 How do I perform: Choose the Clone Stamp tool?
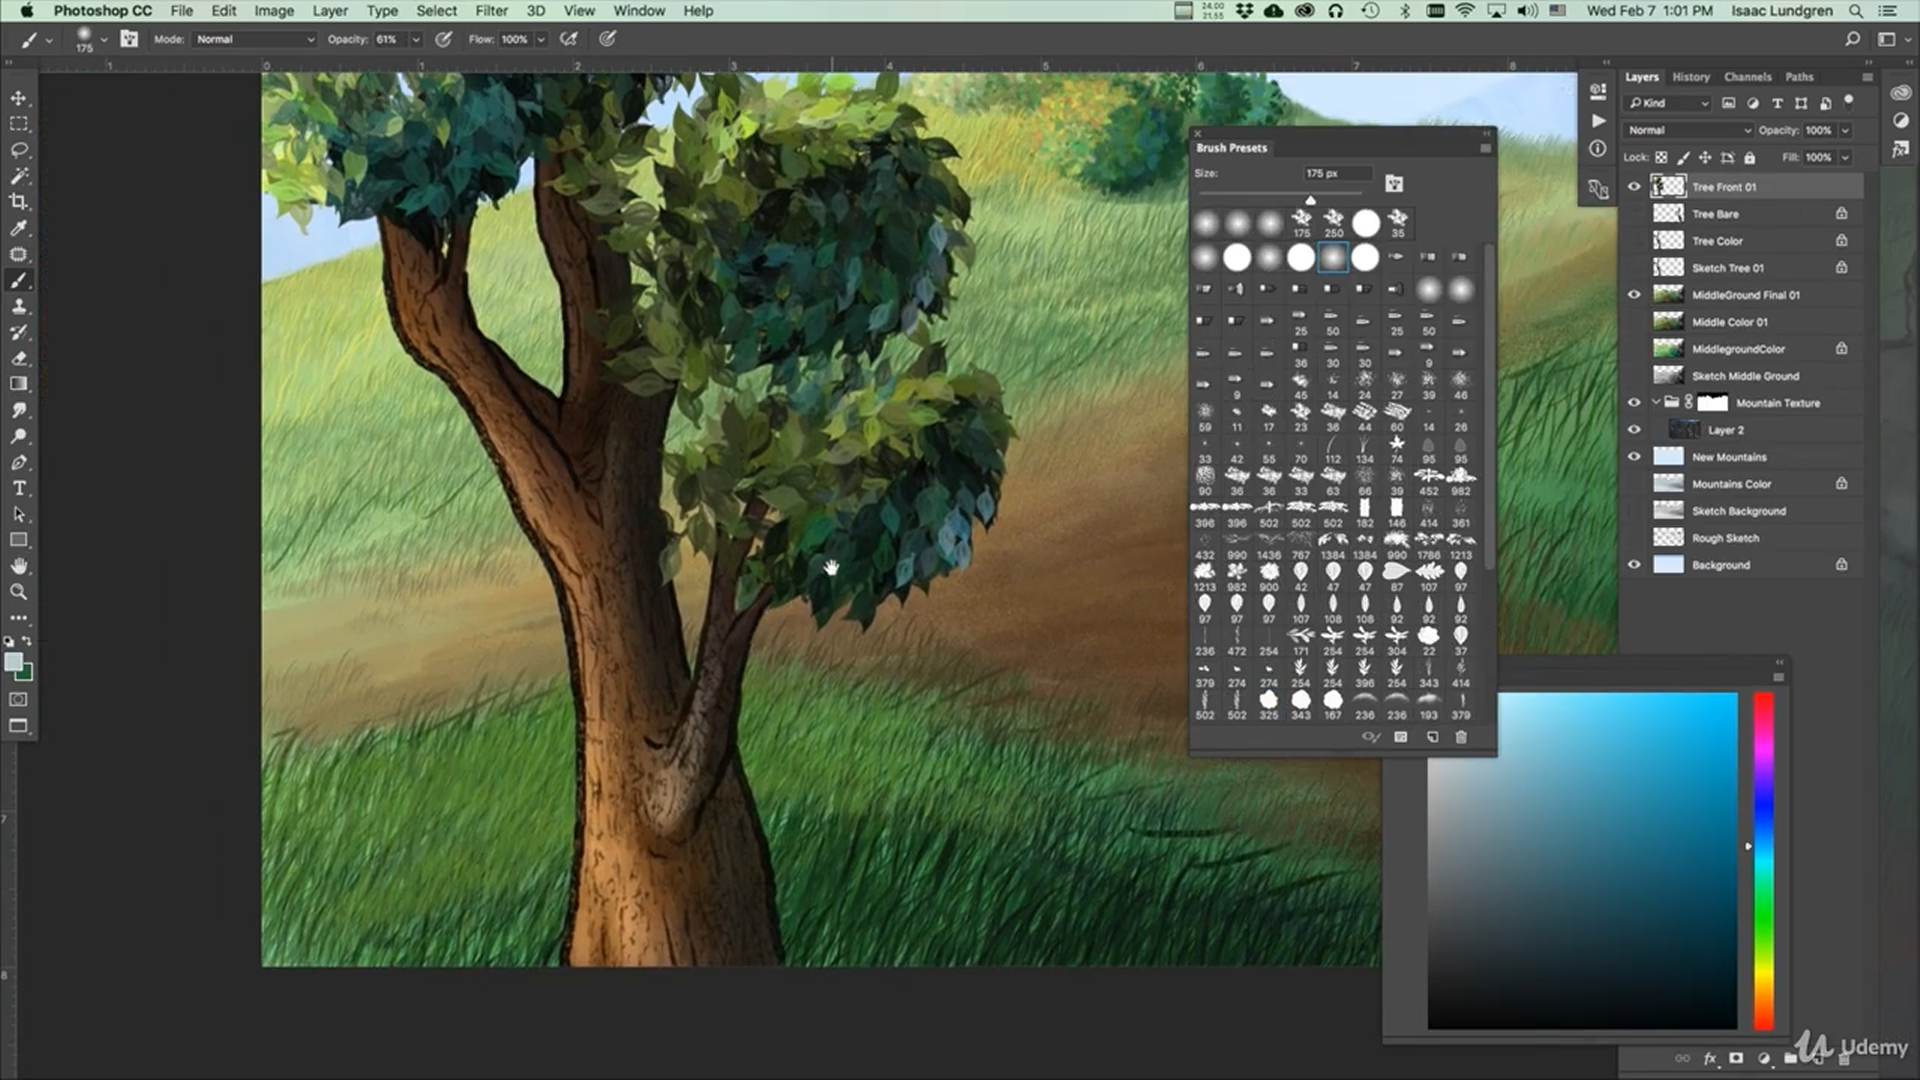click(x=19, y=306)
